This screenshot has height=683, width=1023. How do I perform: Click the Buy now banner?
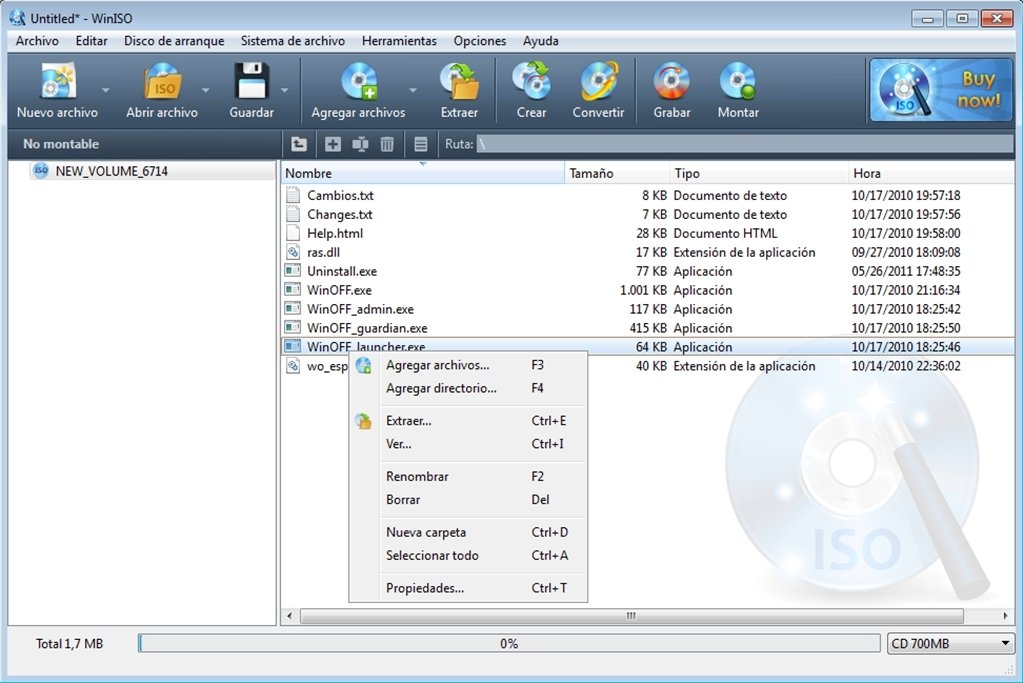[x=941, y=90]
